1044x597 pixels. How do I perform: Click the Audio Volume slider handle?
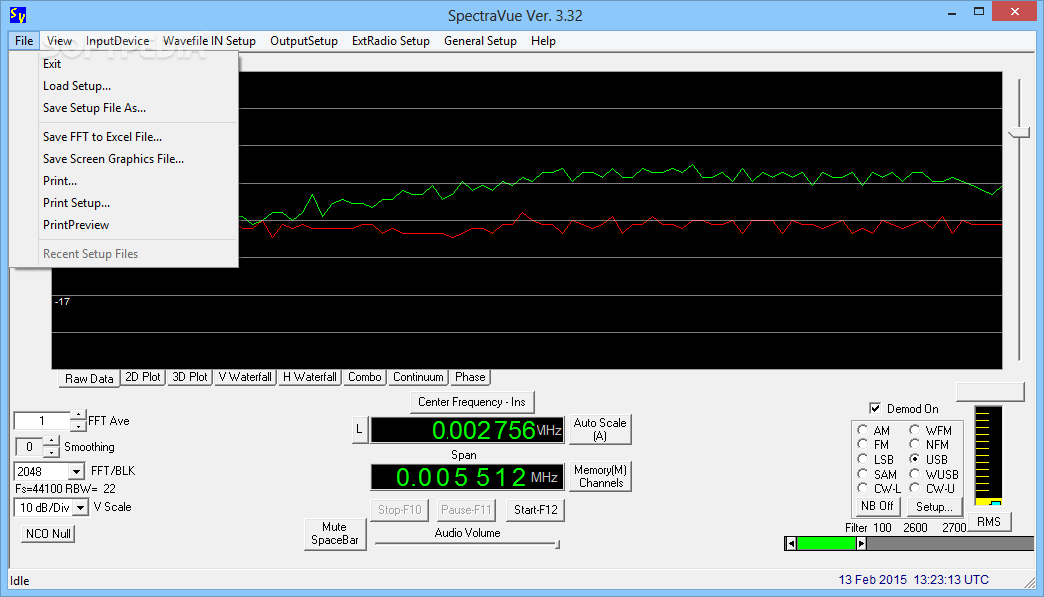tap(557, 544)
